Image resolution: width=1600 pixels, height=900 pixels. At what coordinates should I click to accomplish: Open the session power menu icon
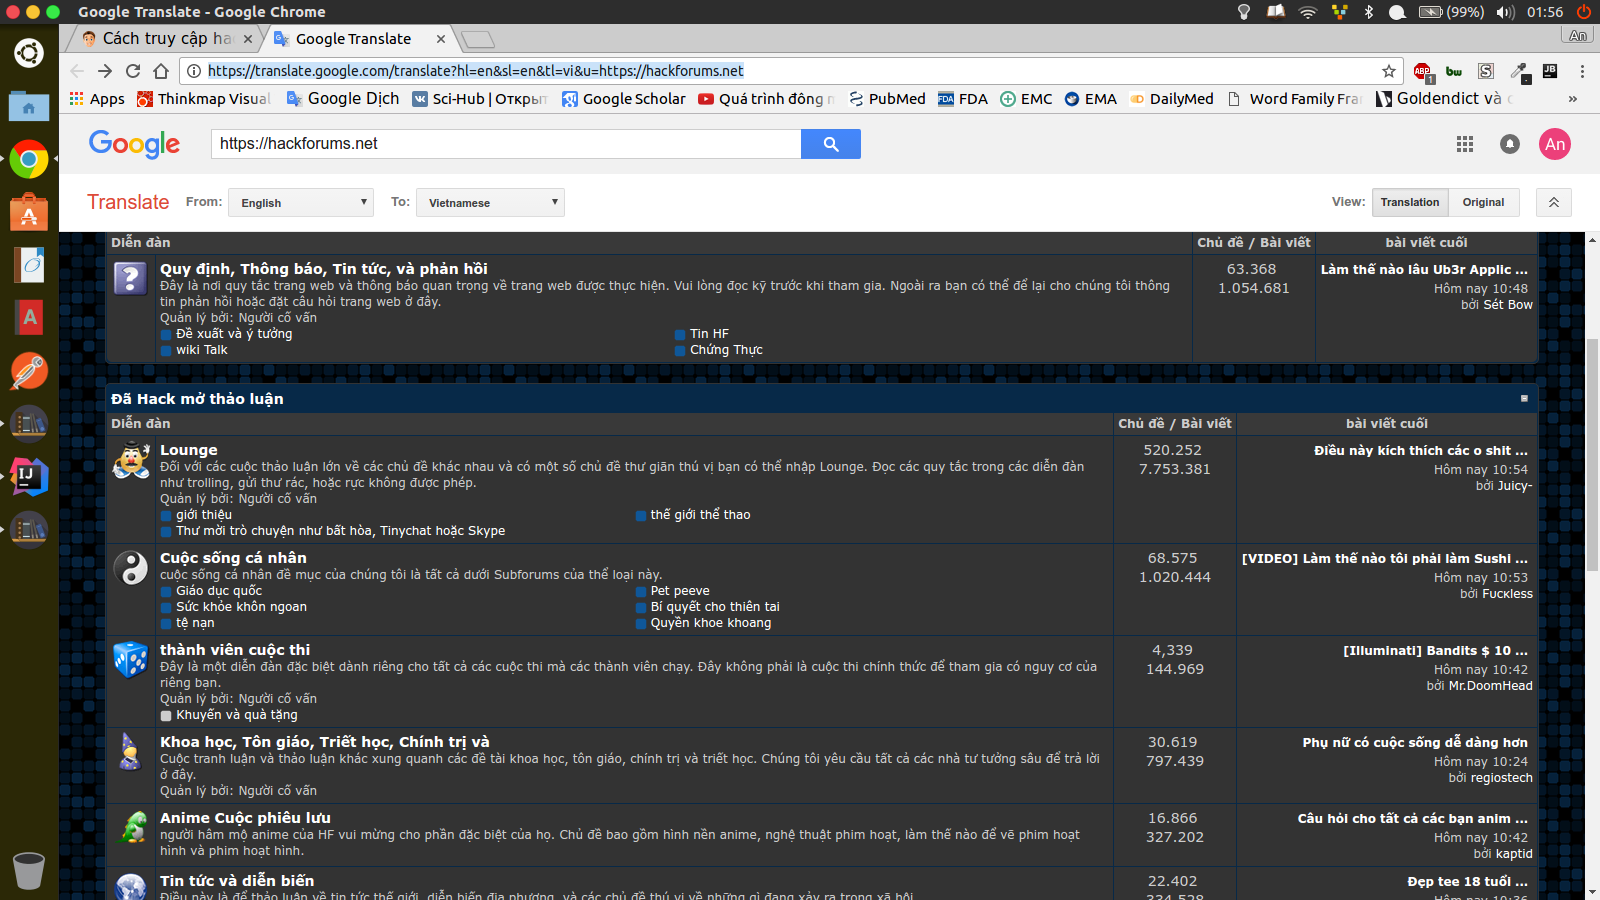tap(1584, 12)
